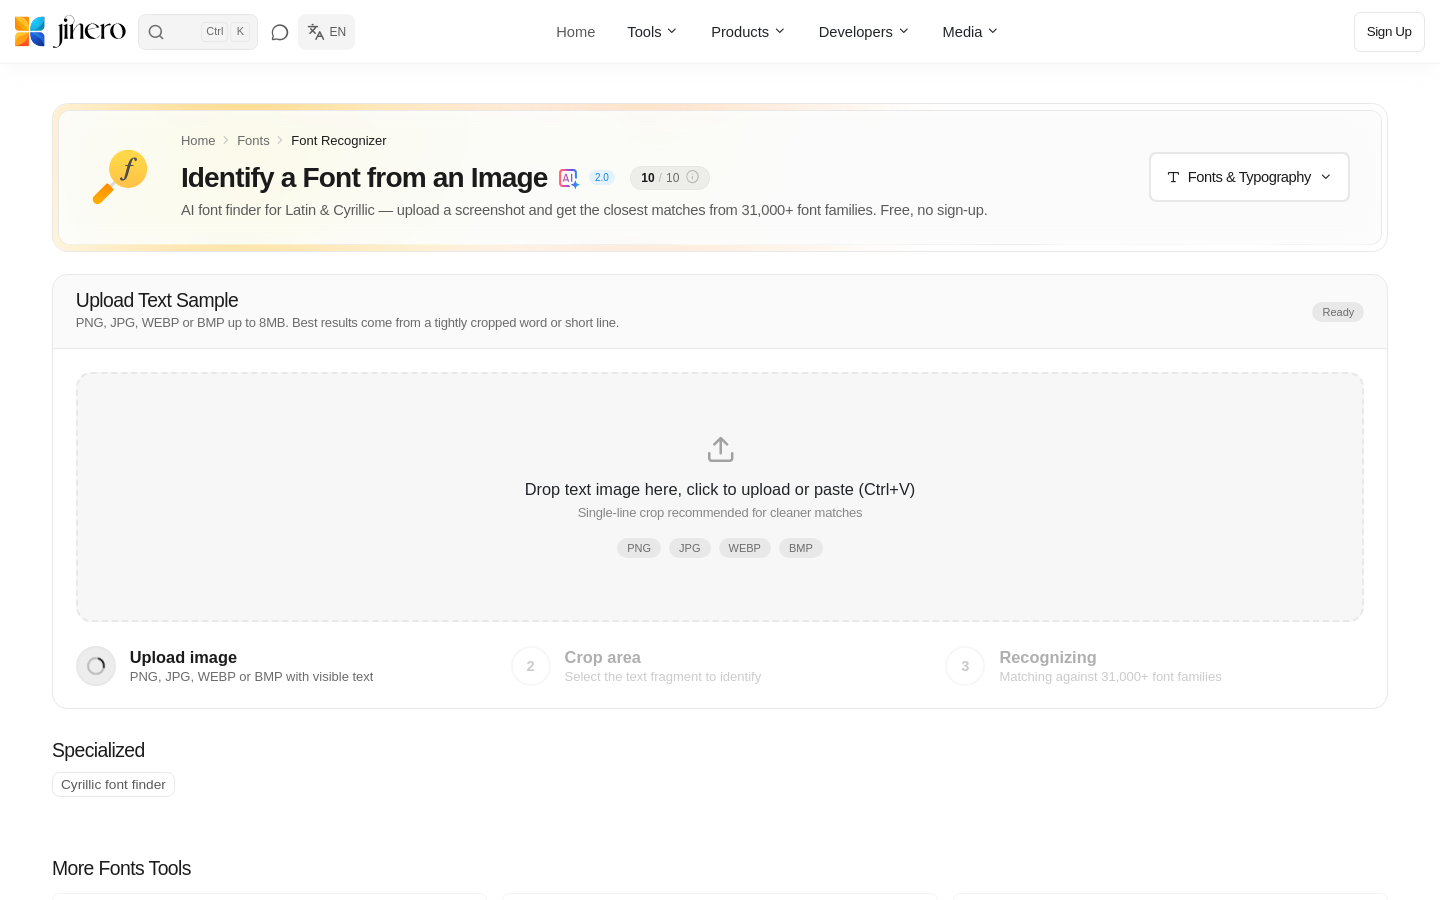Open the Fonts & Typography dropdown
Viewport: 1440px width, 900px height.
click(1249, 177)
